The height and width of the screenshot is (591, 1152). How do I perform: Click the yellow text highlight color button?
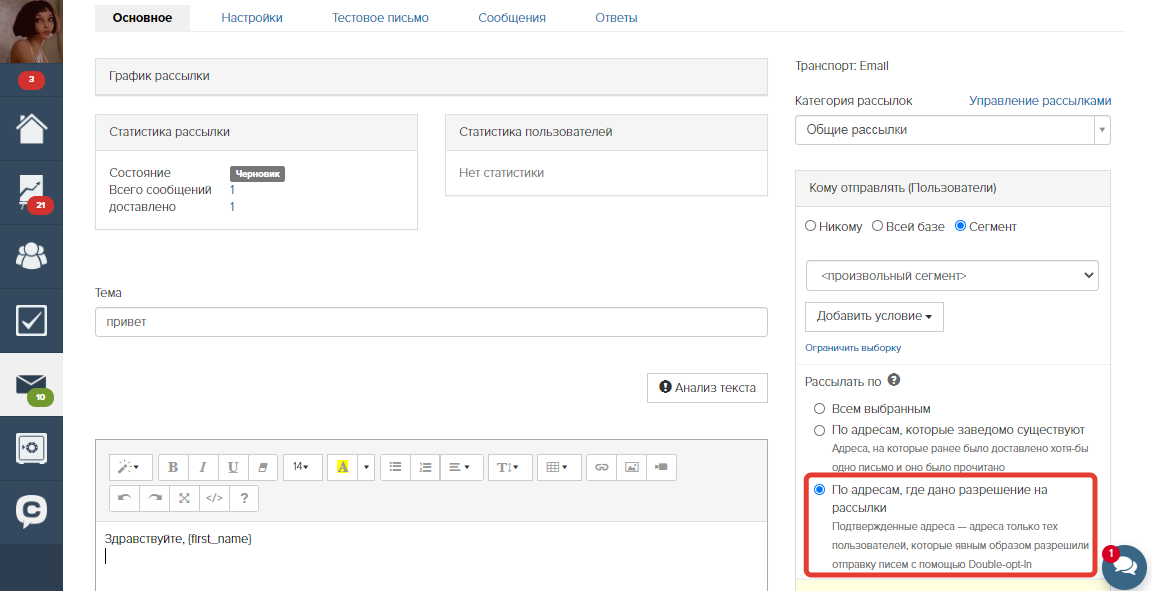point(342,467)
